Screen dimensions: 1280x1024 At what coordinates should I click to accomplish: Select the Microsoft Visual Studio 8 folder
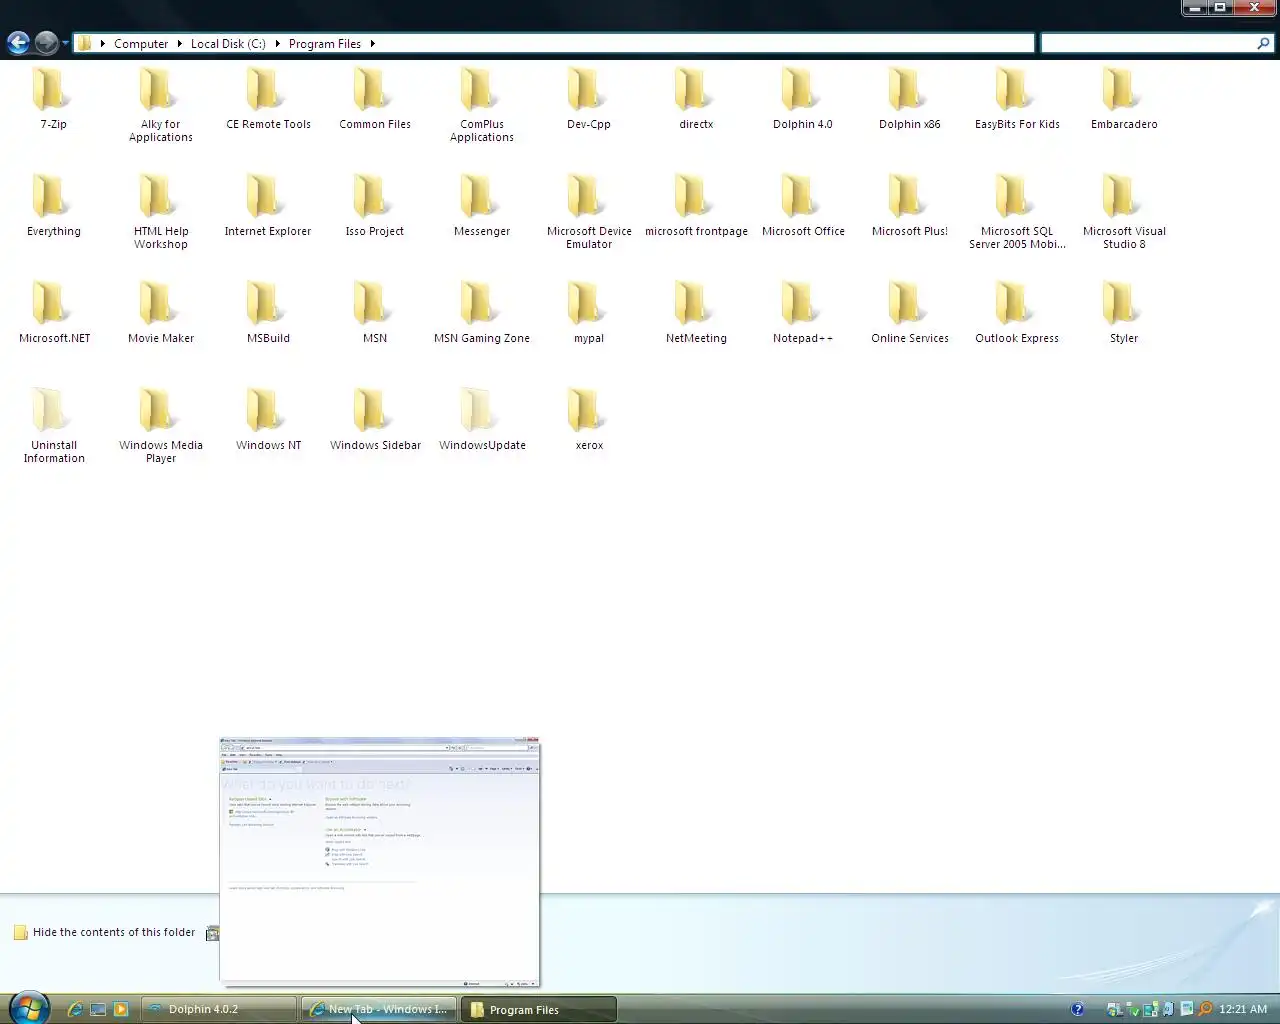pyautogui.click(x=1124, y=211)
